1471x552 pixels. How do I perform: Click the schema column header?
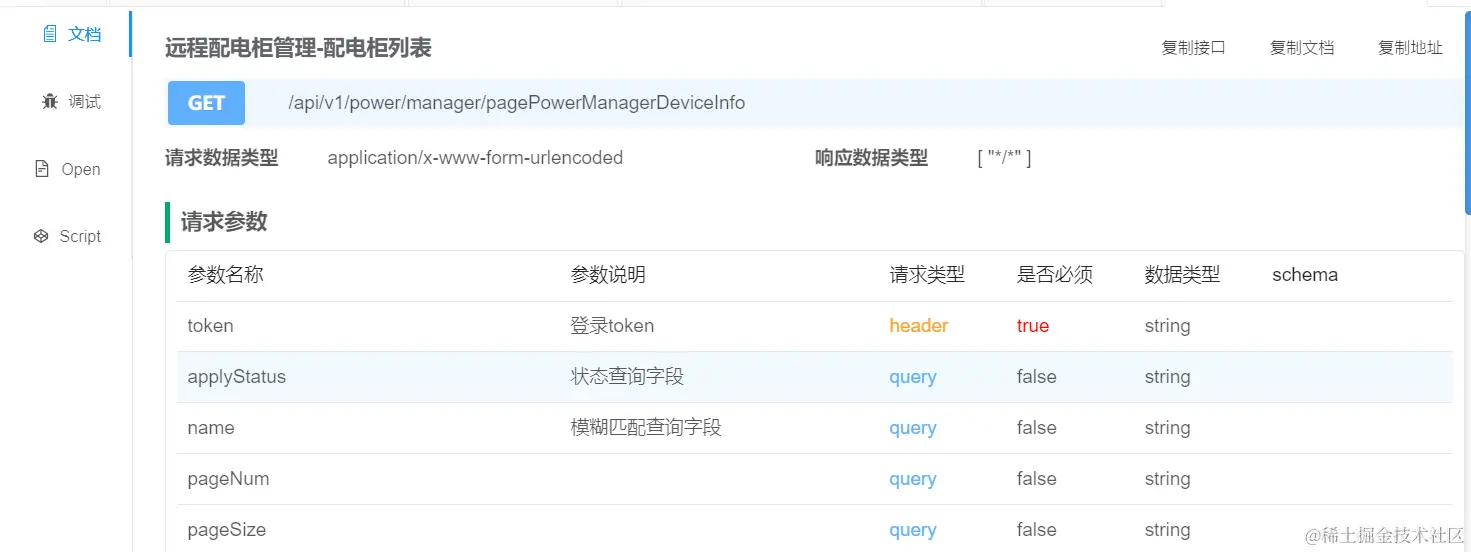1305,275
